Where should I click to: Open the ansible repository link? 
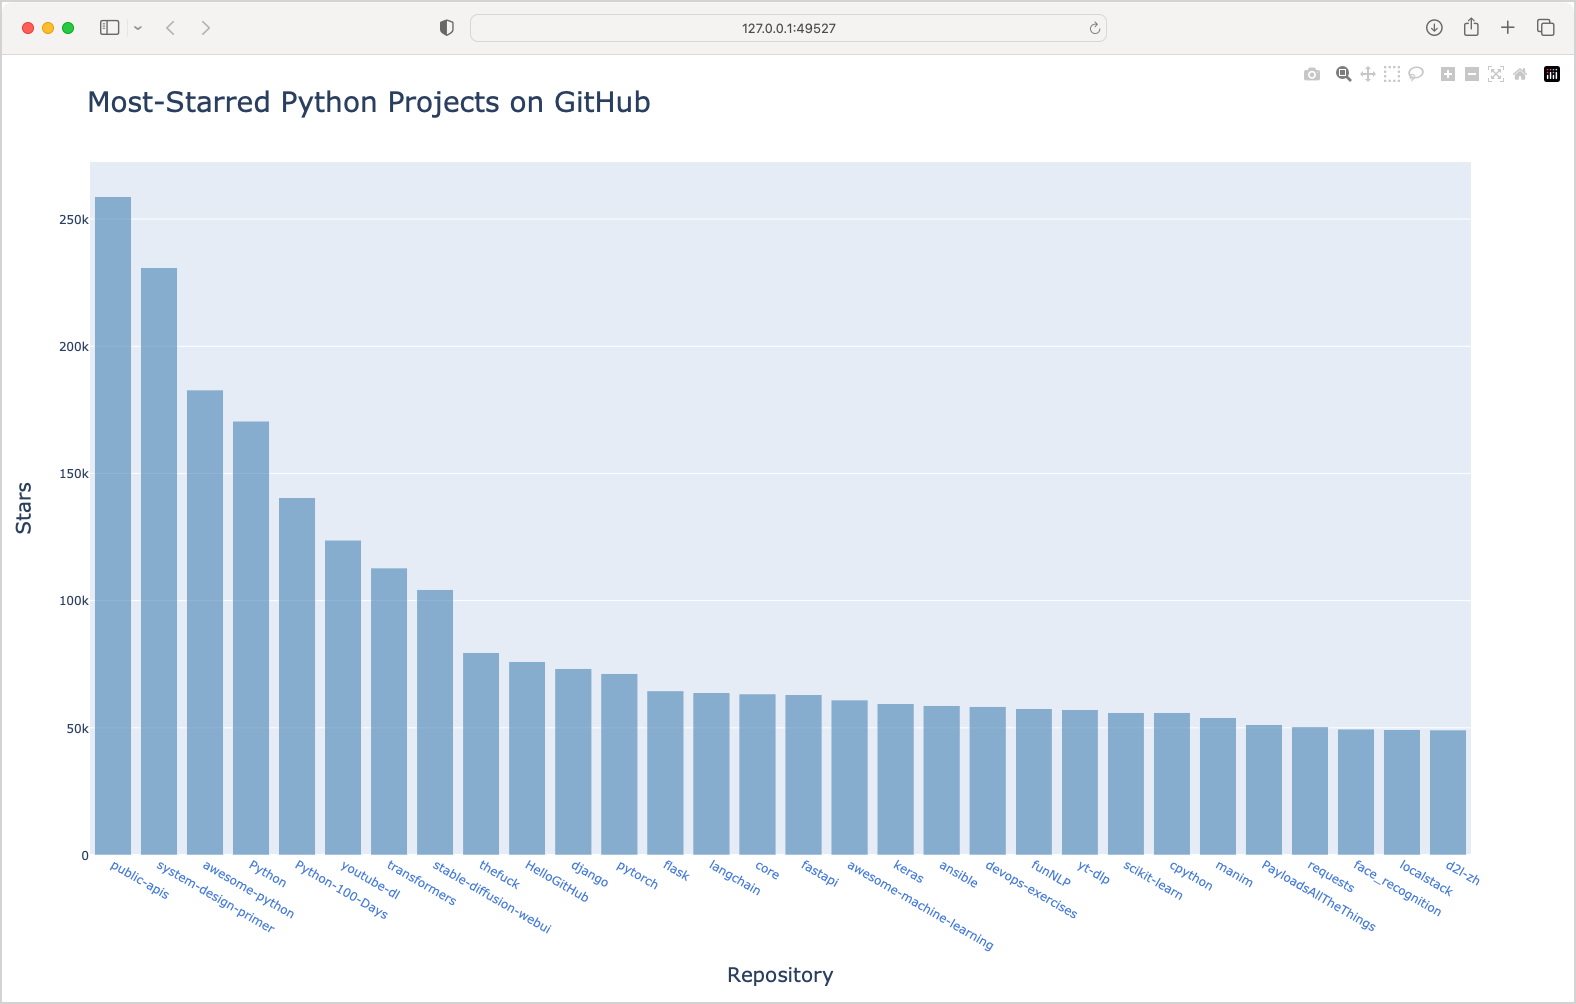(x=958, y=874)
